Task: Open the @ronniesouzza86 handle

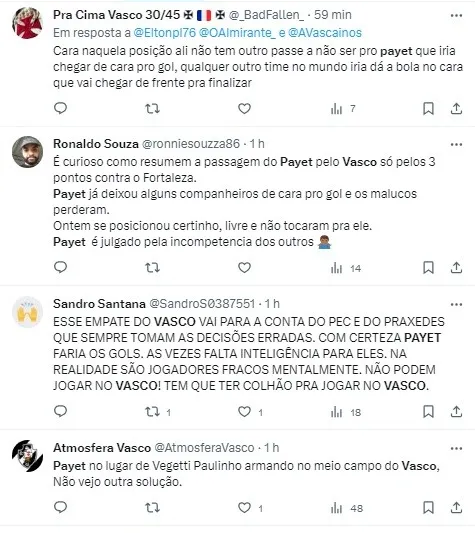Action: pos(191,144)
